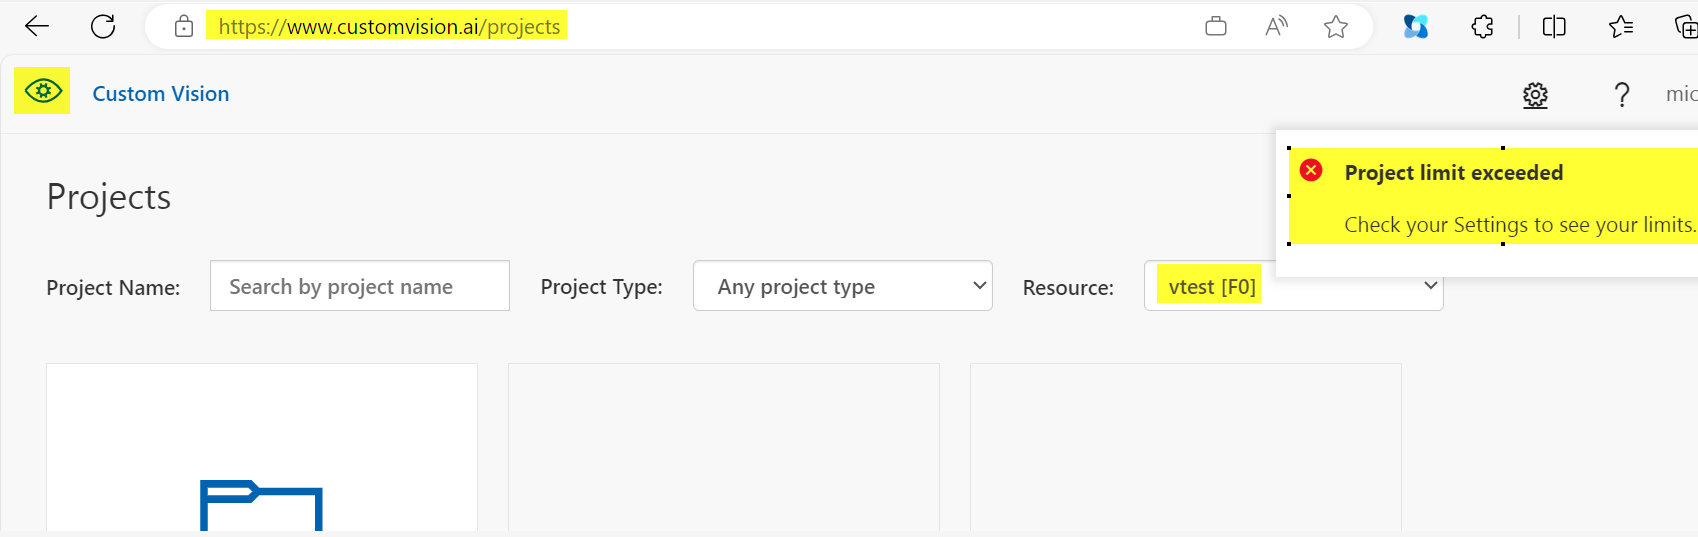1698x537 pixels.
Task: Toggle split screen view icon
Action: pos(1554,27)
